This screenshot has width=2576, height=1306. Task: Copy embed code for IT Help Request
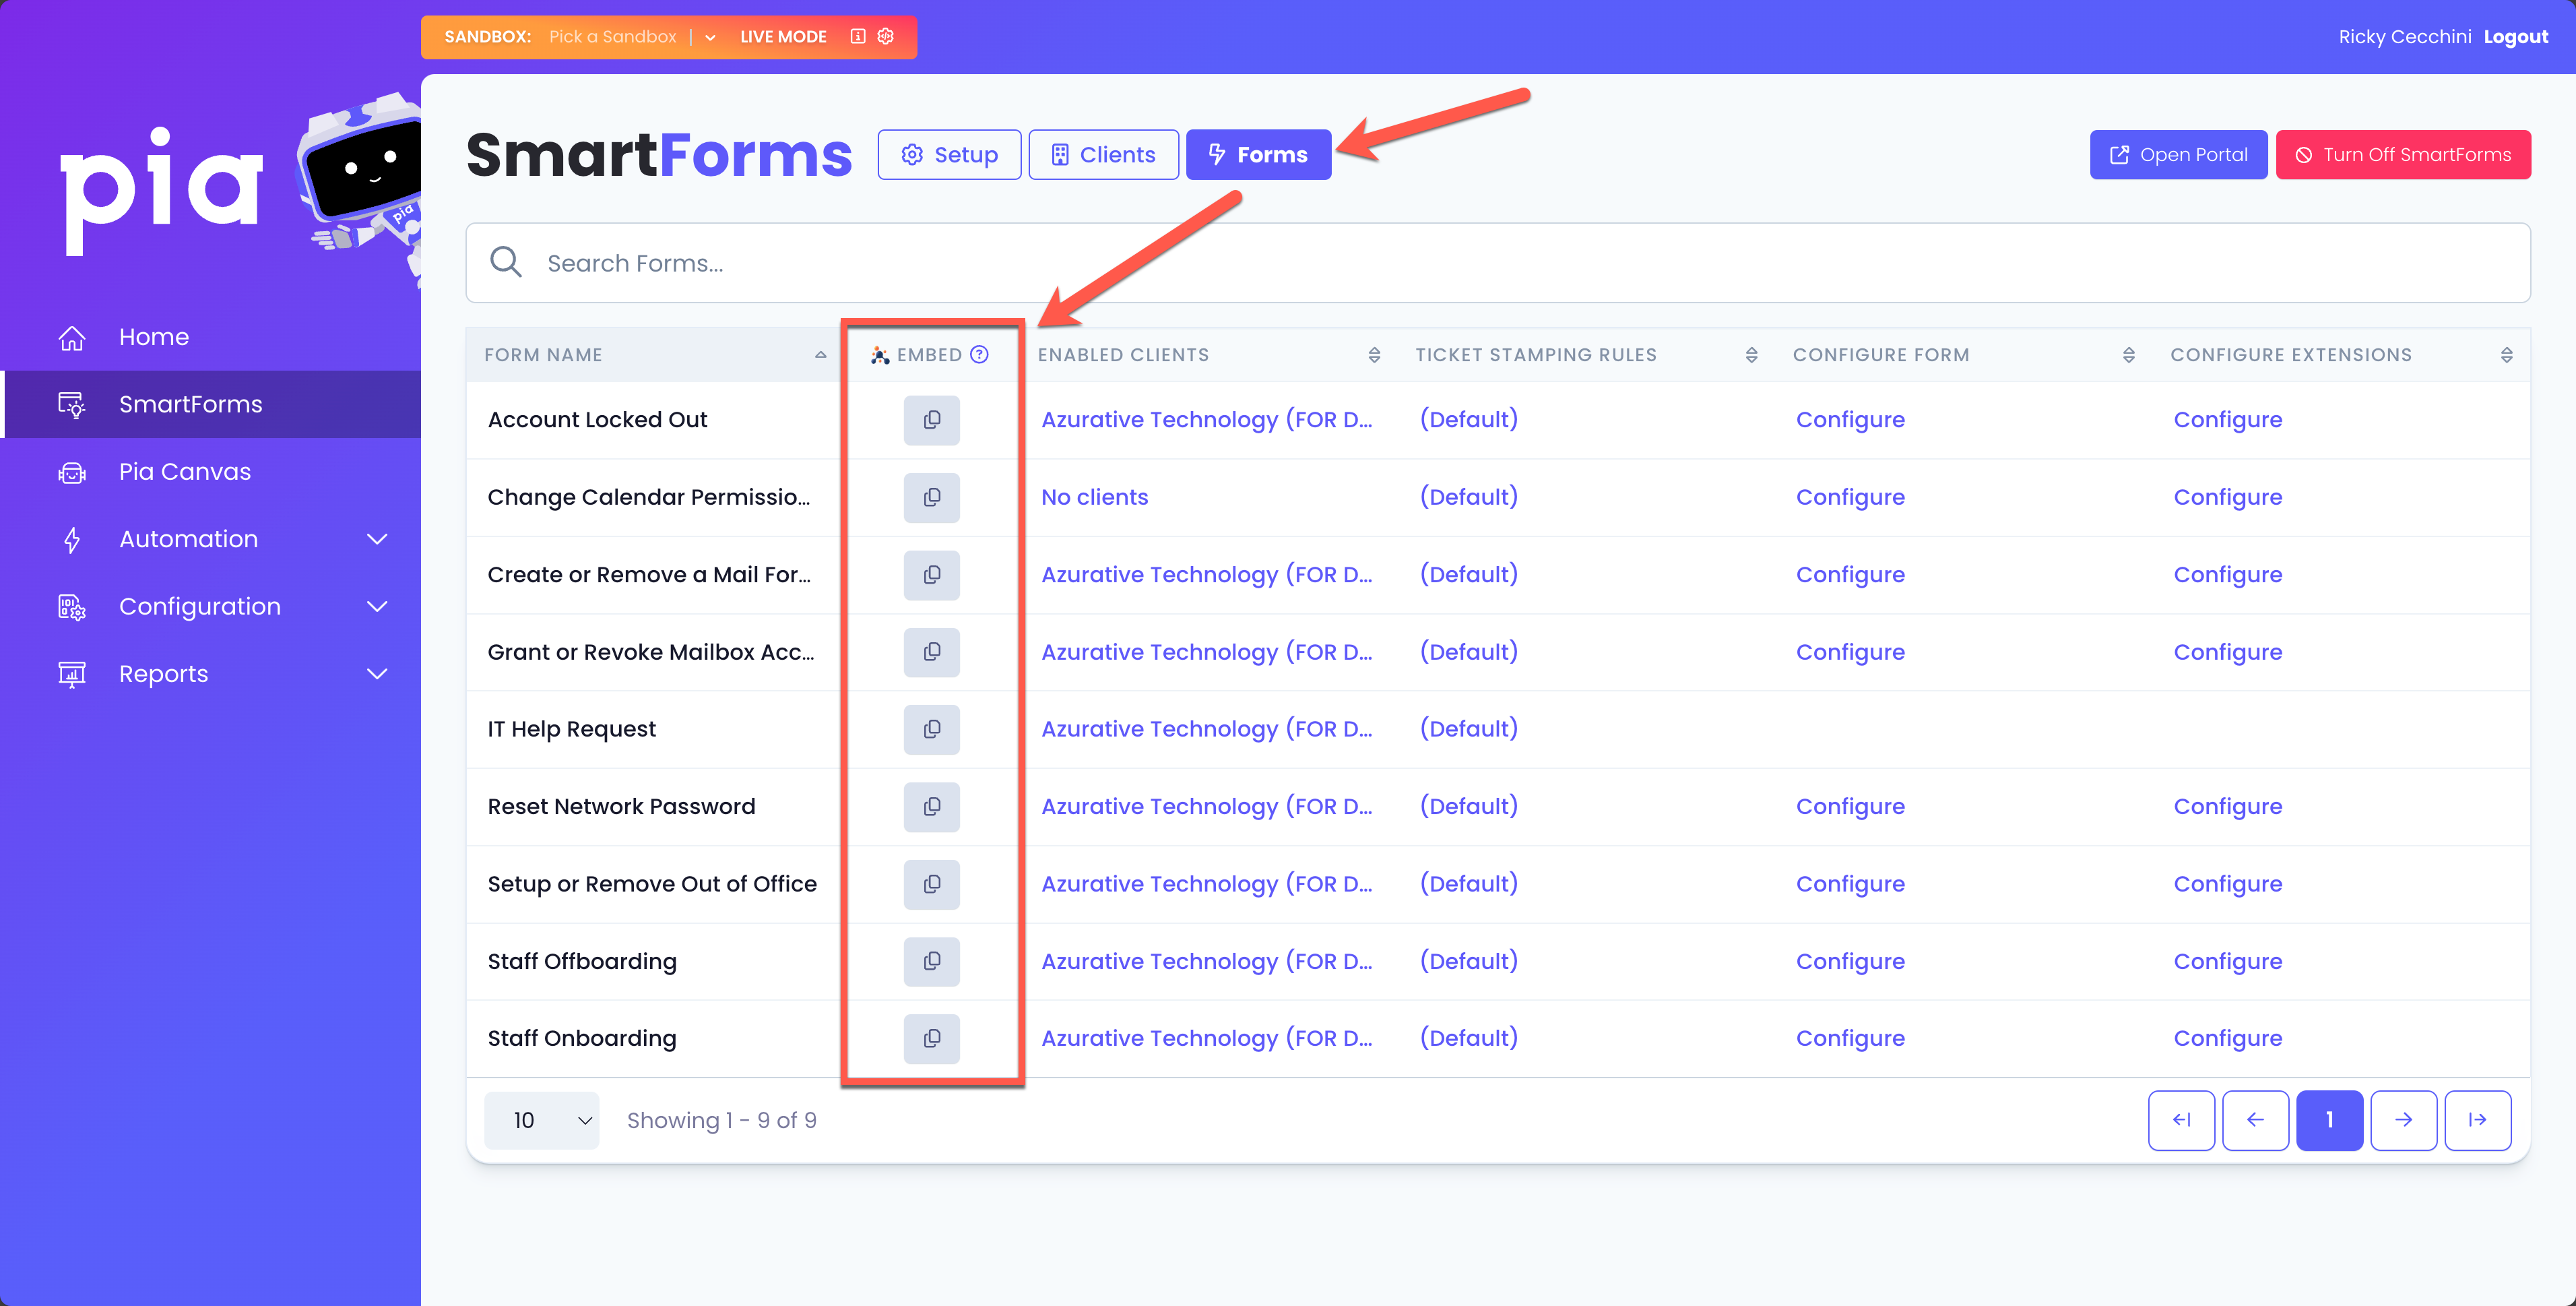tap(931, 729)
